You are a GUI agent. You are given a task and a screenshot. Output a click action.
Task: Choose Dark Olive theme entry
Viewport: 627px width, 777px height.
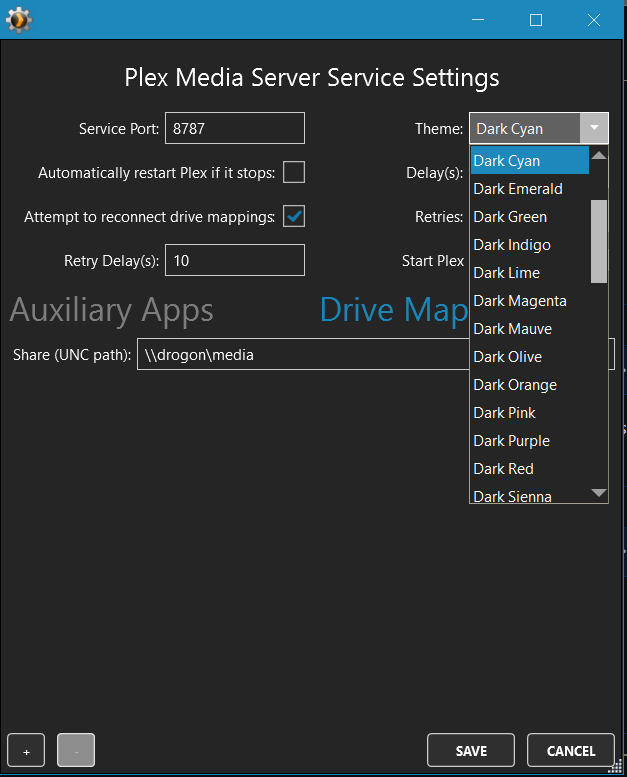pyautogui.click(x=530, y=357)
